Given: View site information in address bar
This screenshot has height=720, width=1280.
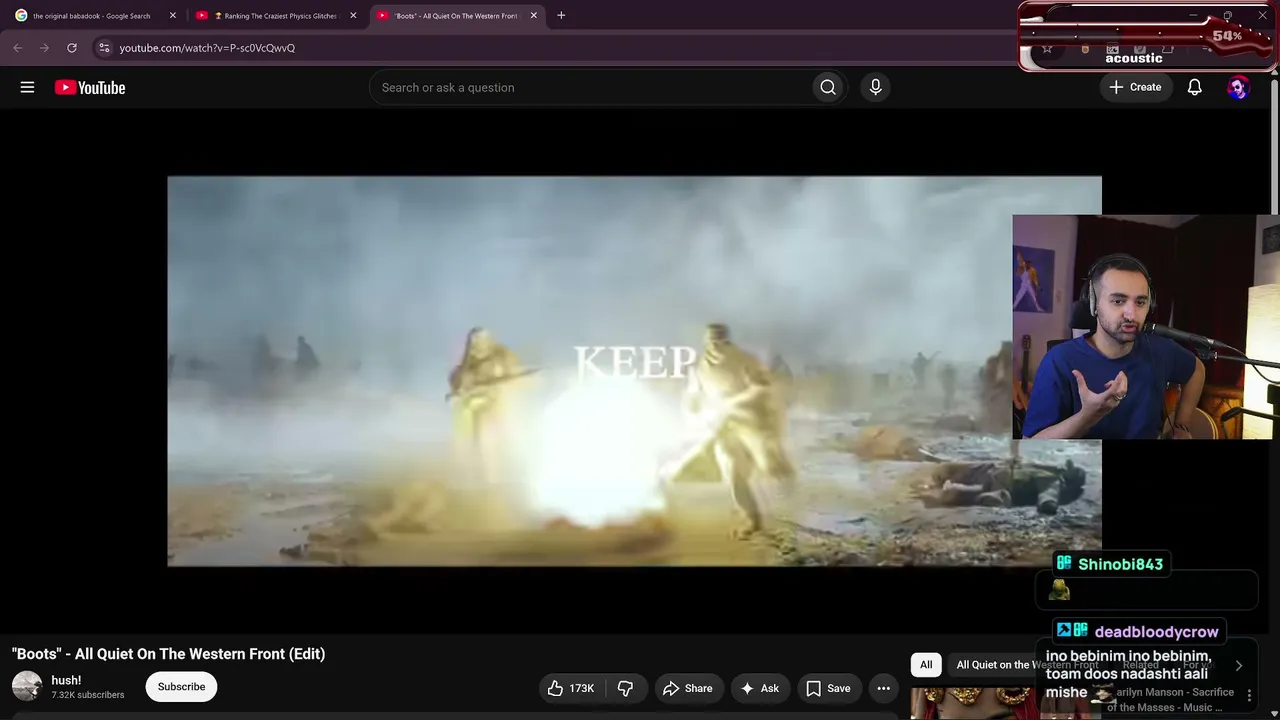Looking at the screenshot, I should point(104,47).
